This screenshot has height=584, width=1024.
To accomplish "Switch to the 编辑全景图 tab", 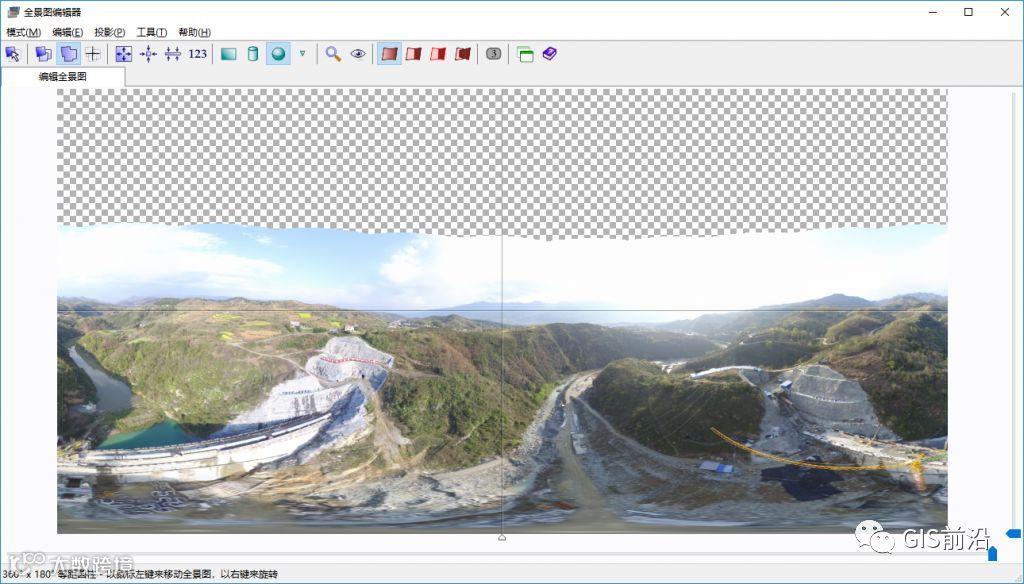I will 63,76.
